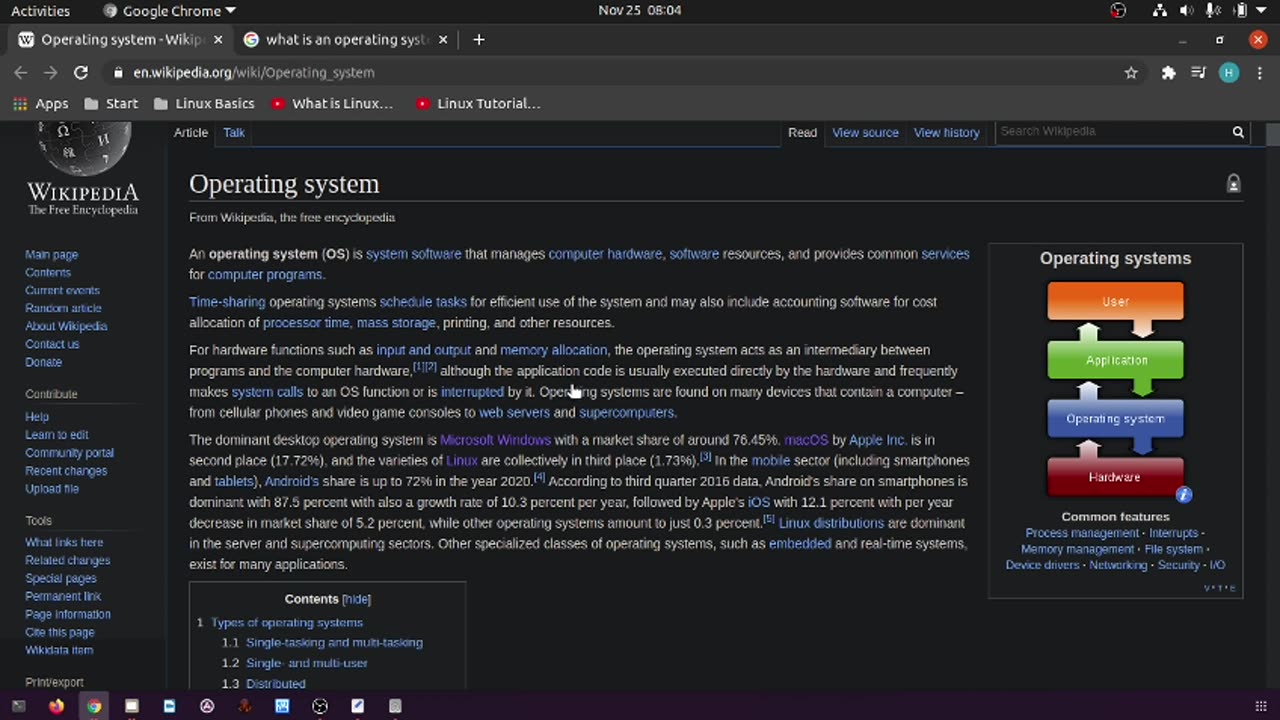Viewport: 1280px width, 720px height.
Task: Open the text editor icon in the dock
Action: [x=357, y=706]
